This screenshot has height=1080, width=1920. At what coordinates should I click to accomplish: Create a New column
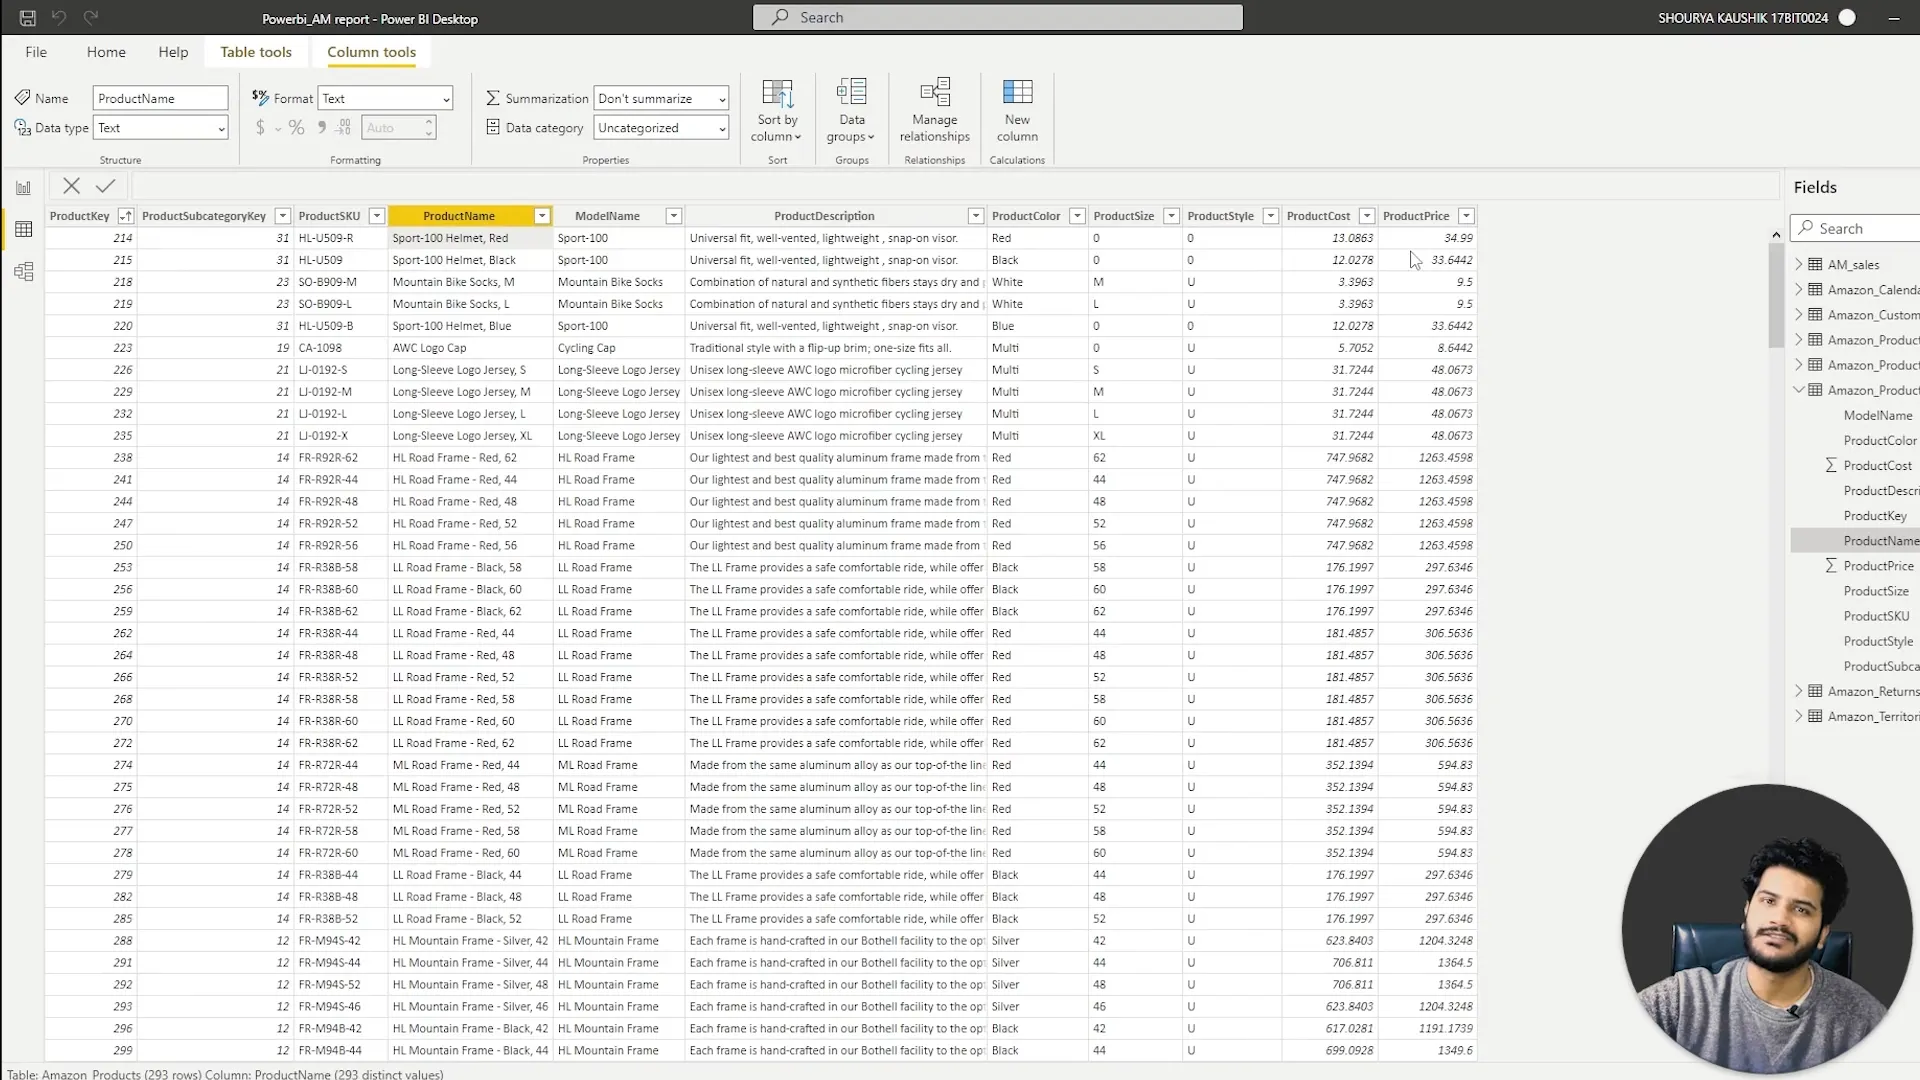tap(1017, 94)
